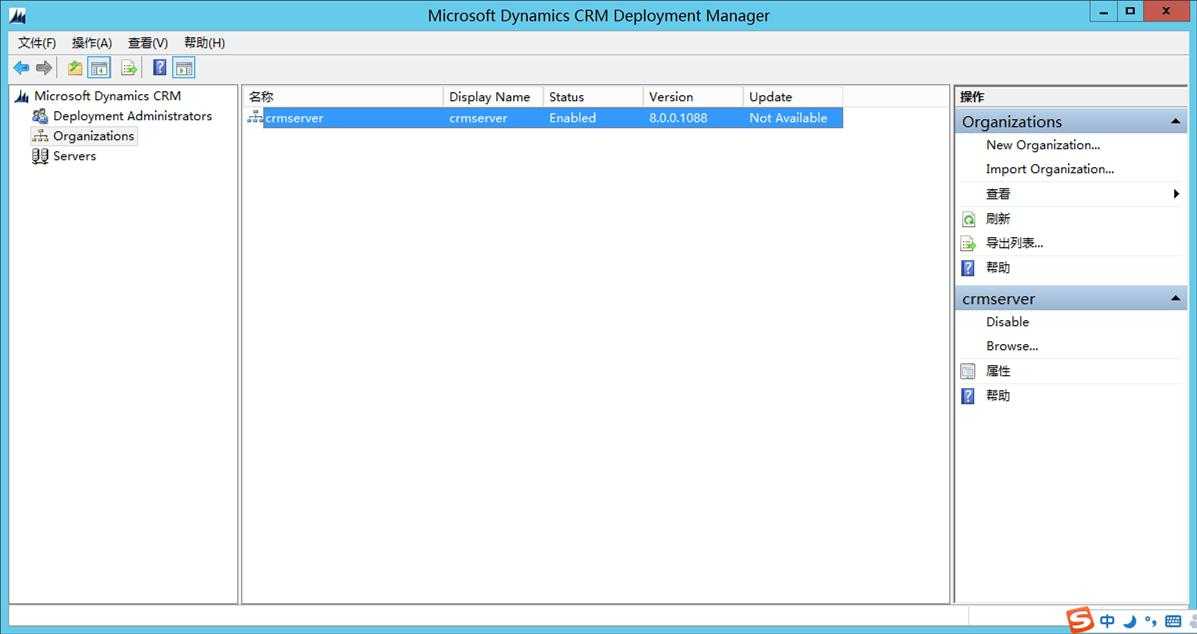
Task: Go up one level in the tree
Action: click(x=75, y=69)
